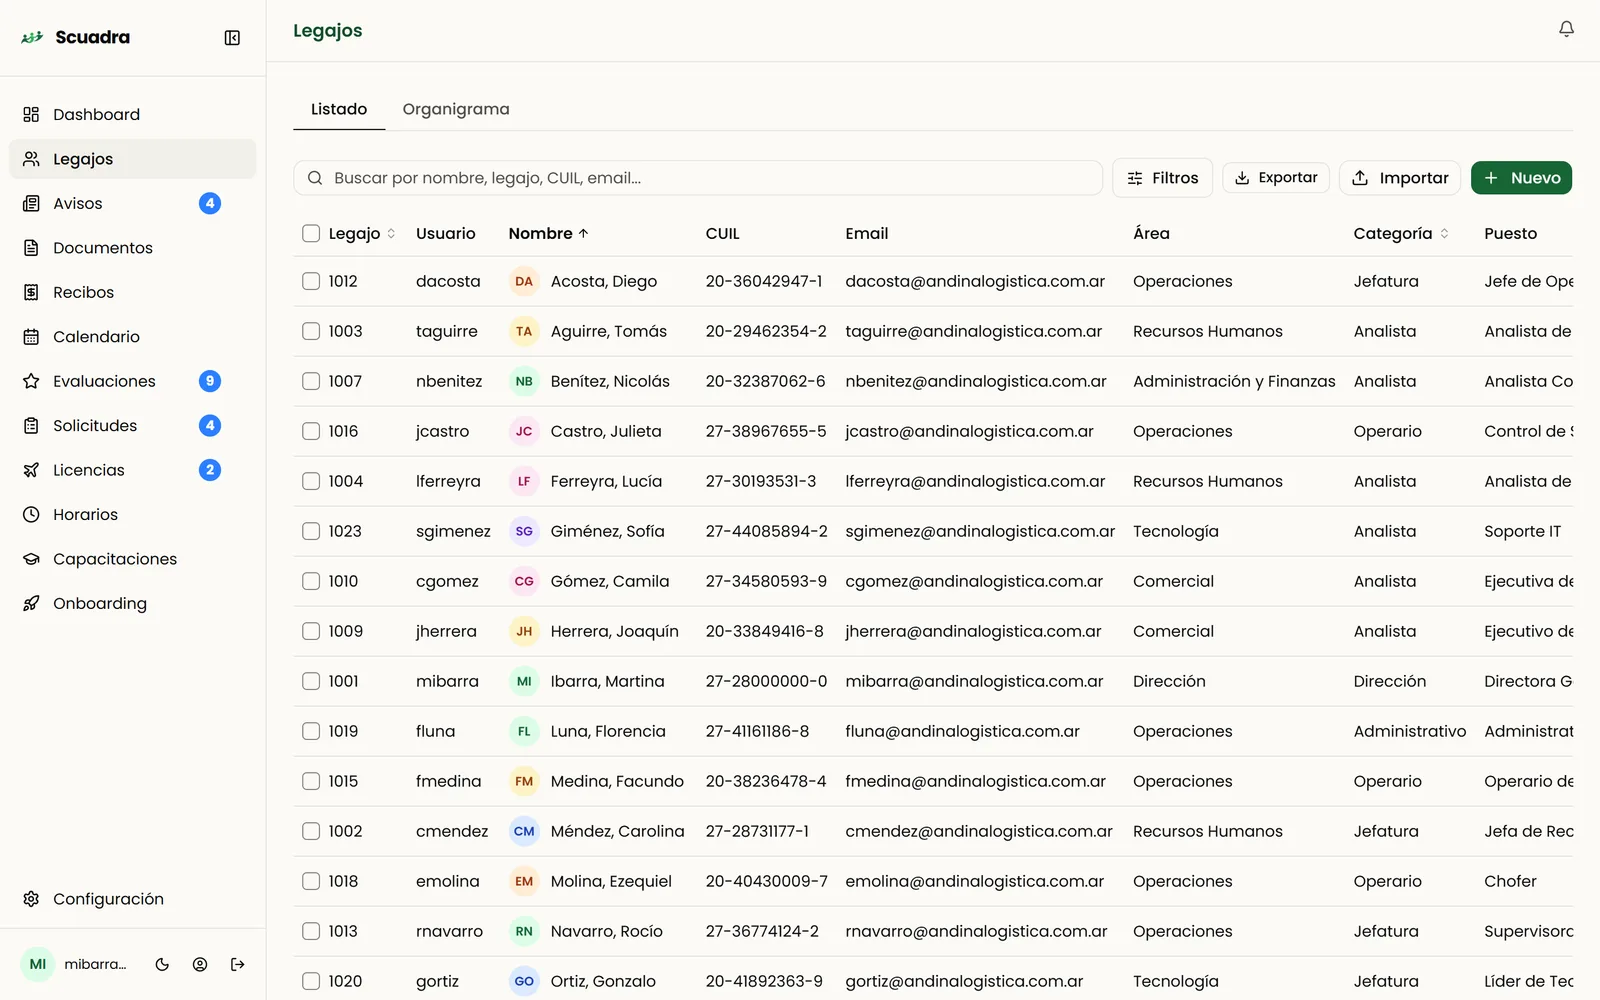
Task: Open notifications bell icon
Action: (x=1567, y=30)
